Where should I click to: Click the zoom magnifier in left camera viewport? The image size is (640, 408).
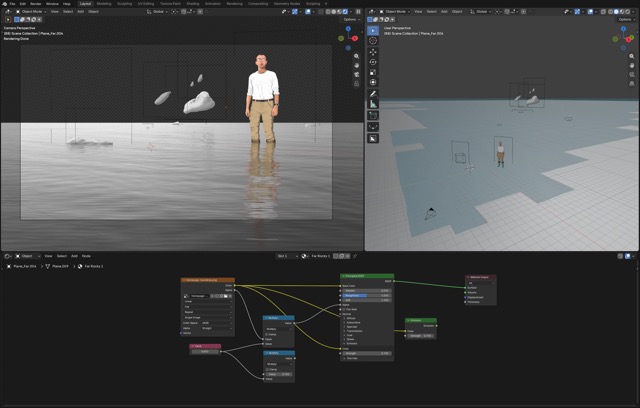(x=357, y=56)
